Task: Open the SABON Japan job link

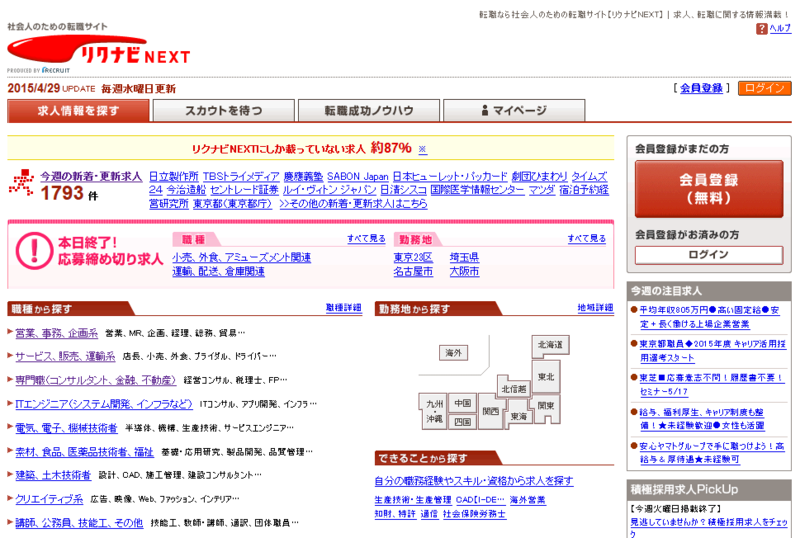Action: [358, 177]
